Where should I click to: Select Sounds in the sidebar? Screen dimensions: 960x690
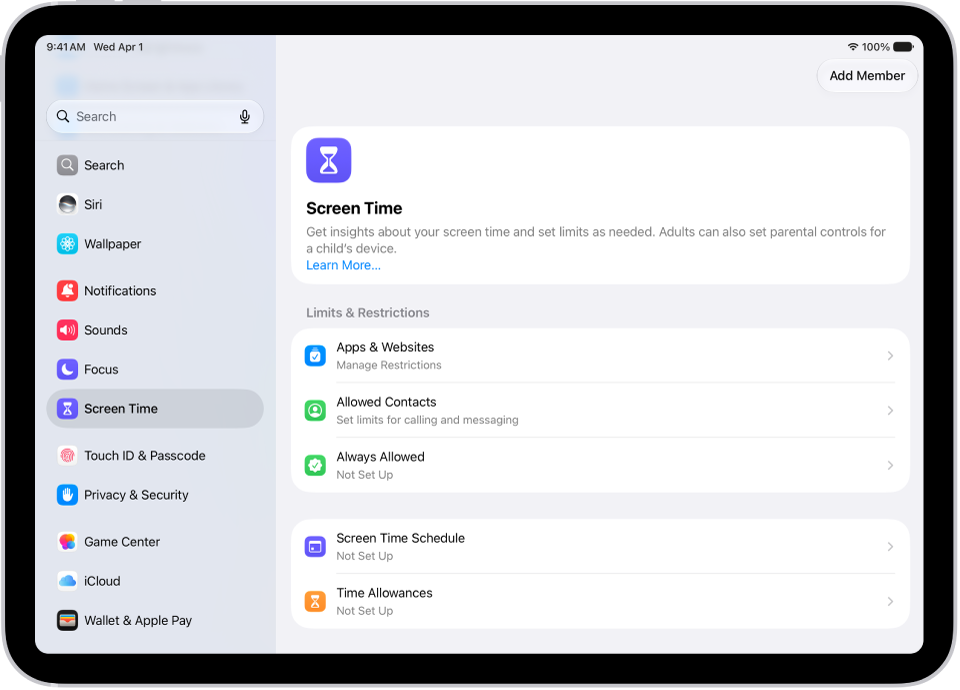[155, 330]
